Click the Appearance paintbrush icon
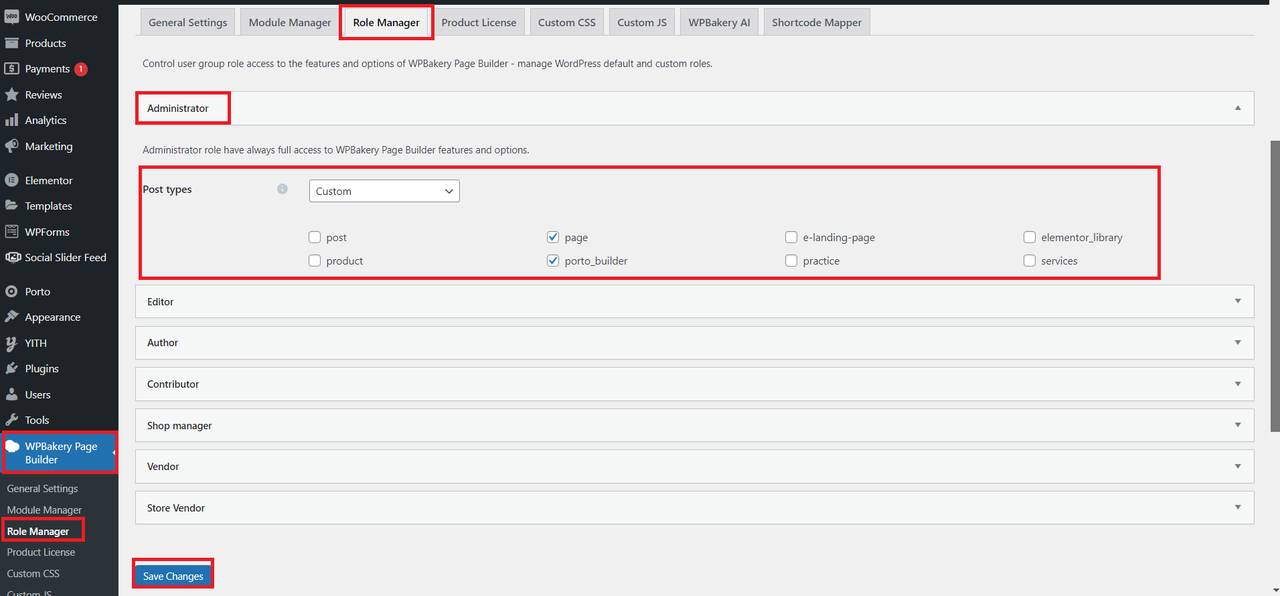This screenshot has height=596, width=1280. [x=12, y=317]
